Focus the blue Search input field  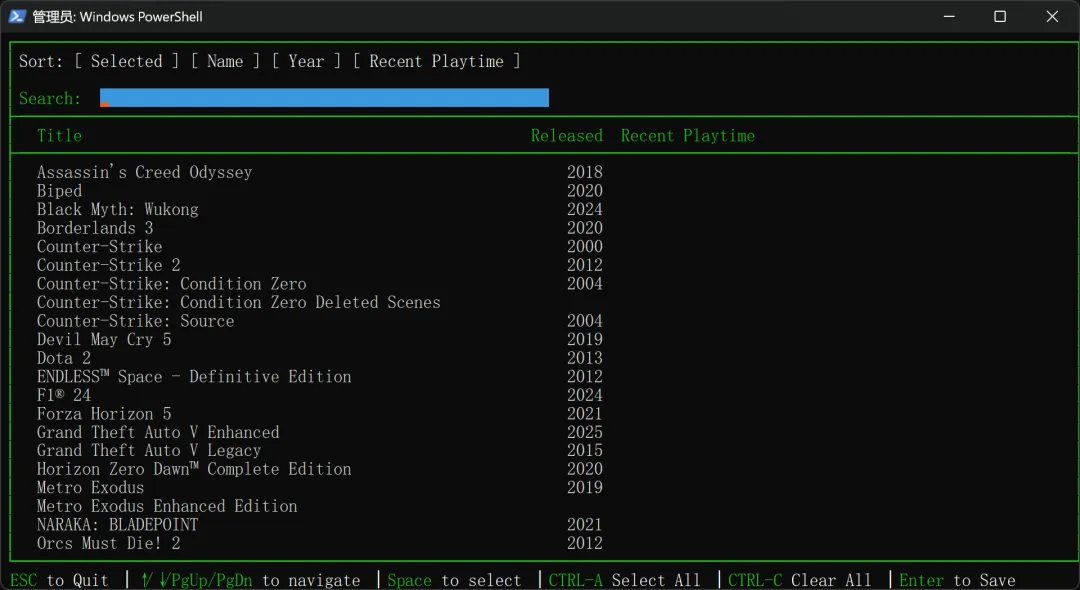click(324, 98)
